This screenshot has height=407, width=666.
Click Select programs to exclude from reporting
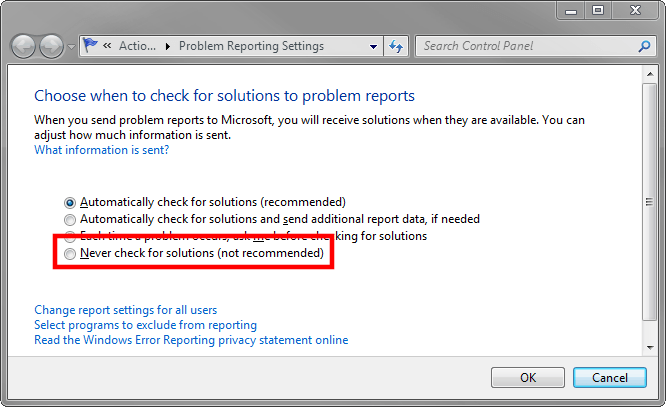tap(145, 325)
